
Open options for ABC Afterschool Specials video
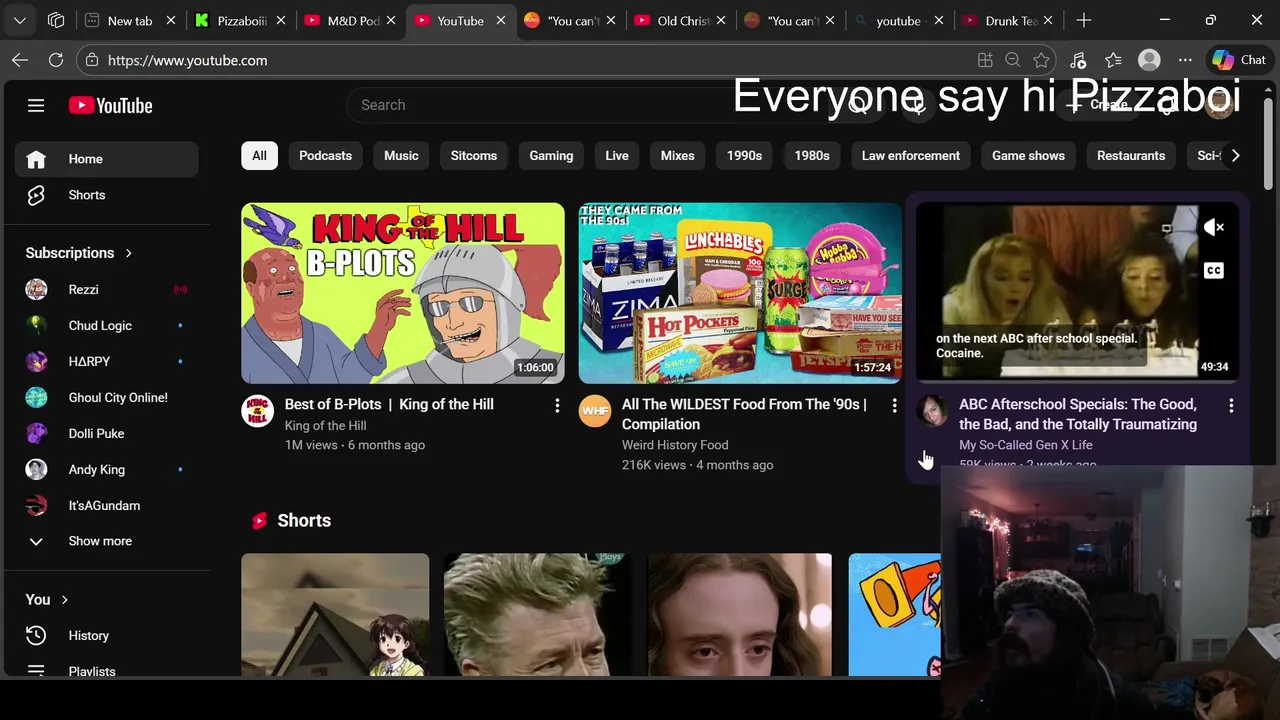tap(1231, 405)
